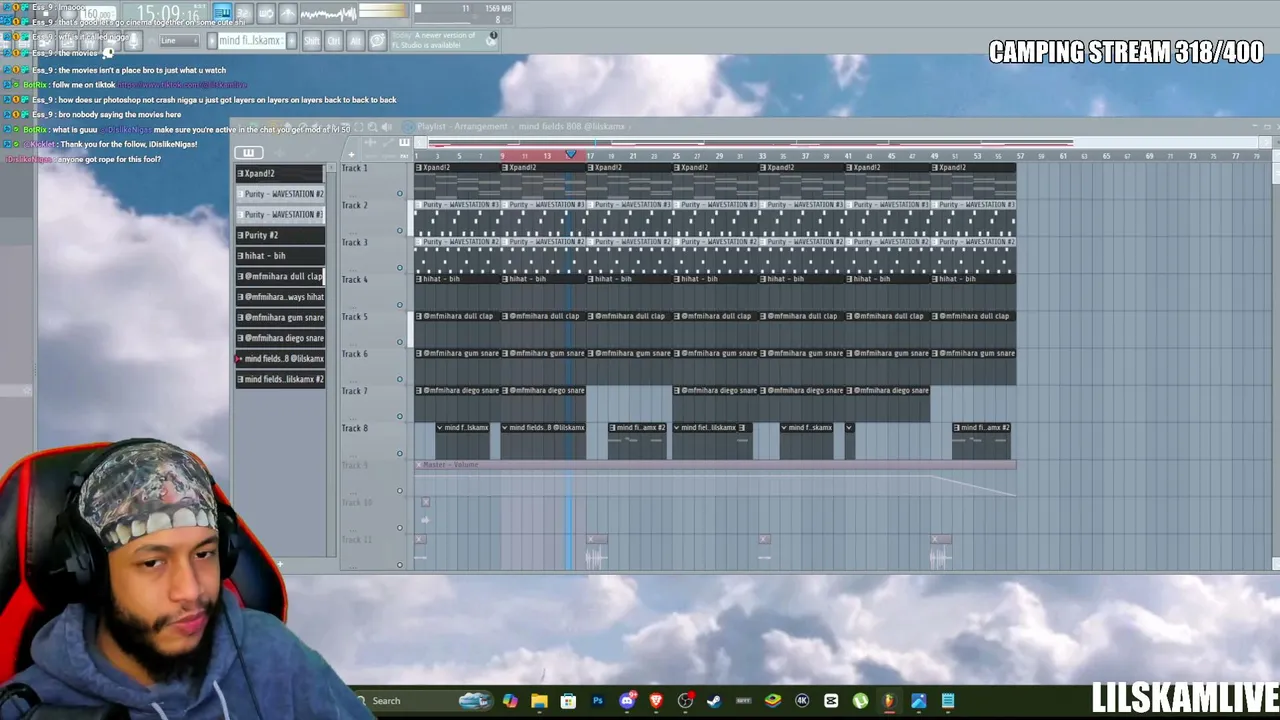
Task: Select mind fields..8 @lilskamx in the picker
Action: click(280, 358)
